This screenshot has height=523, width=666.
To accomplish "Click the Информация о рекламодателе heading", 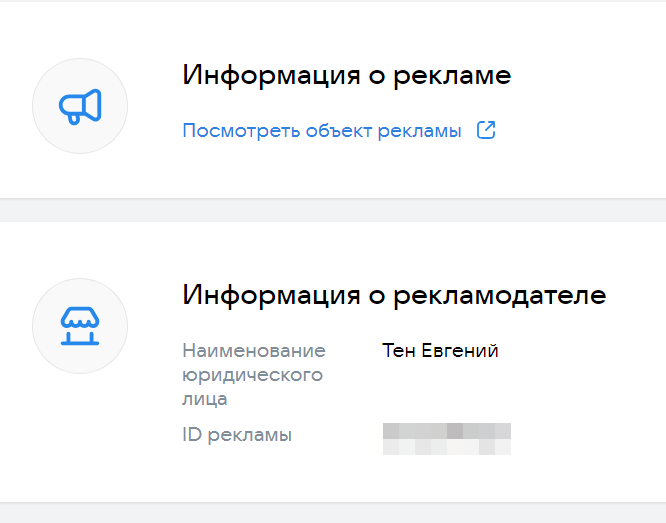I will click(394, 295).
